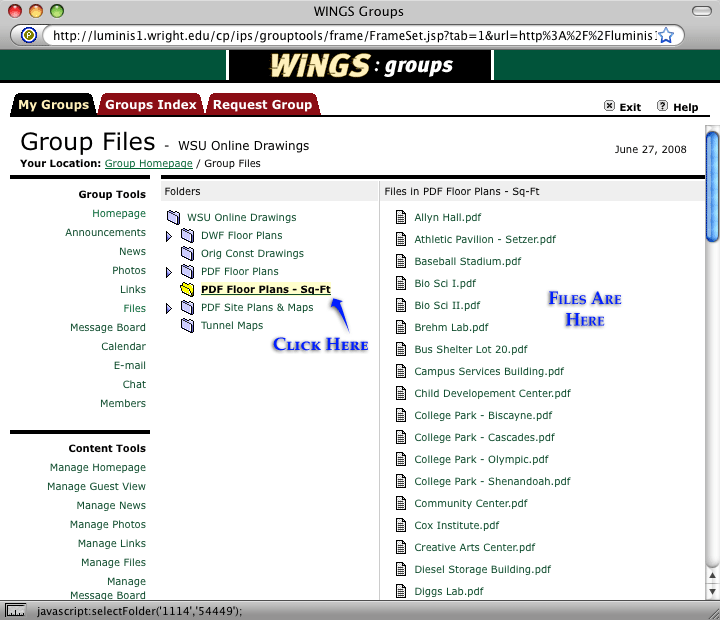This screenshot has height=620, width=720.
Task: Click the WSU Online Drawings folder icon
Action: [x=174, y=218]
